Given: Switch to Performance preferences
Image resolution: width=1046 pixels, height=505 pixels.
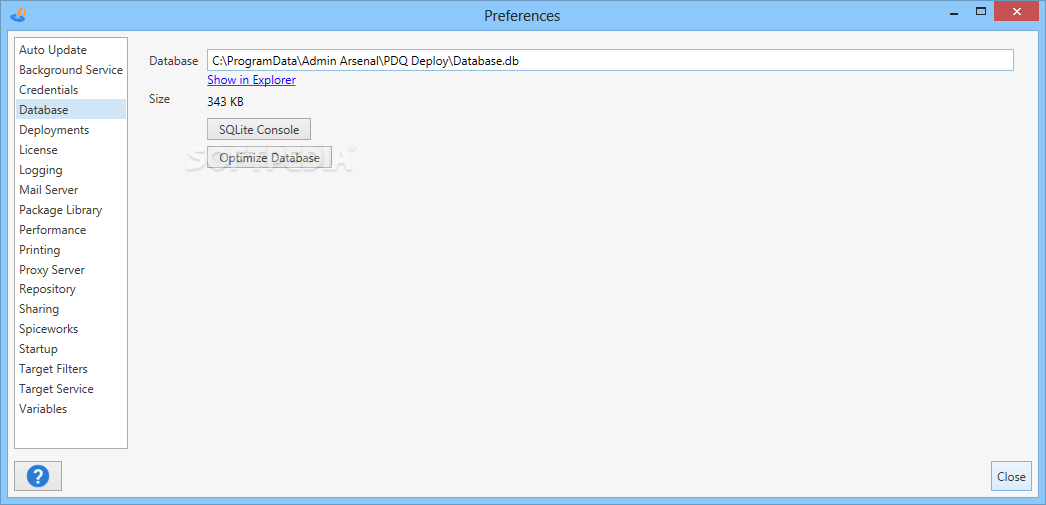Looking at the screenshot, I should pyautogui.click(x=71, y=230).
